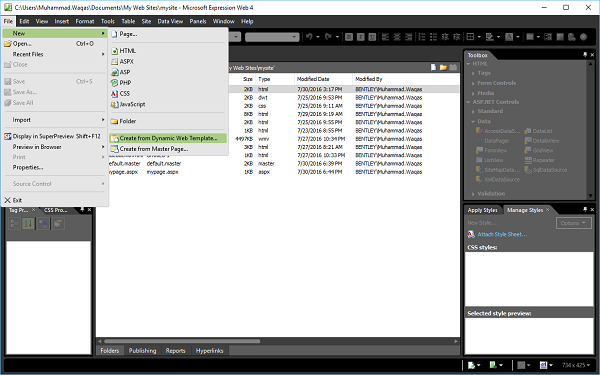This screenshot has width=600, height=375.
Task: Expand Preview in Browser submenu
Action: click(54, 147)
